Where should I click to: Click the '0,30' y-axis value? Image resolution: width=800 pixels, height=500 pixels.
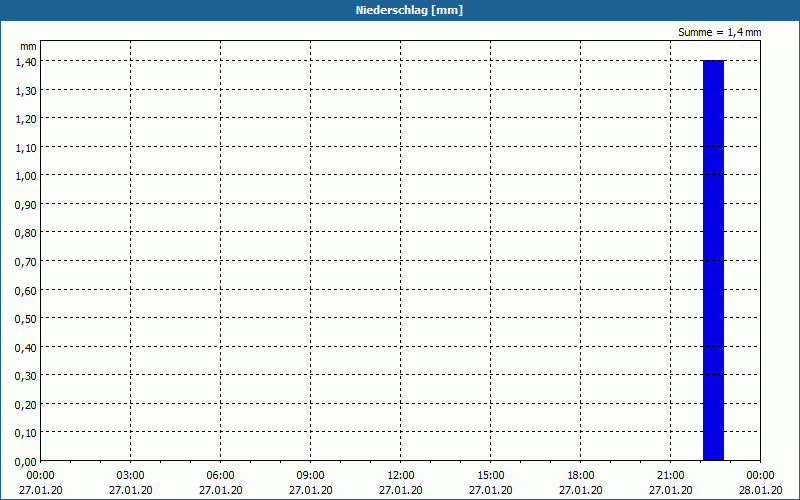26,376
